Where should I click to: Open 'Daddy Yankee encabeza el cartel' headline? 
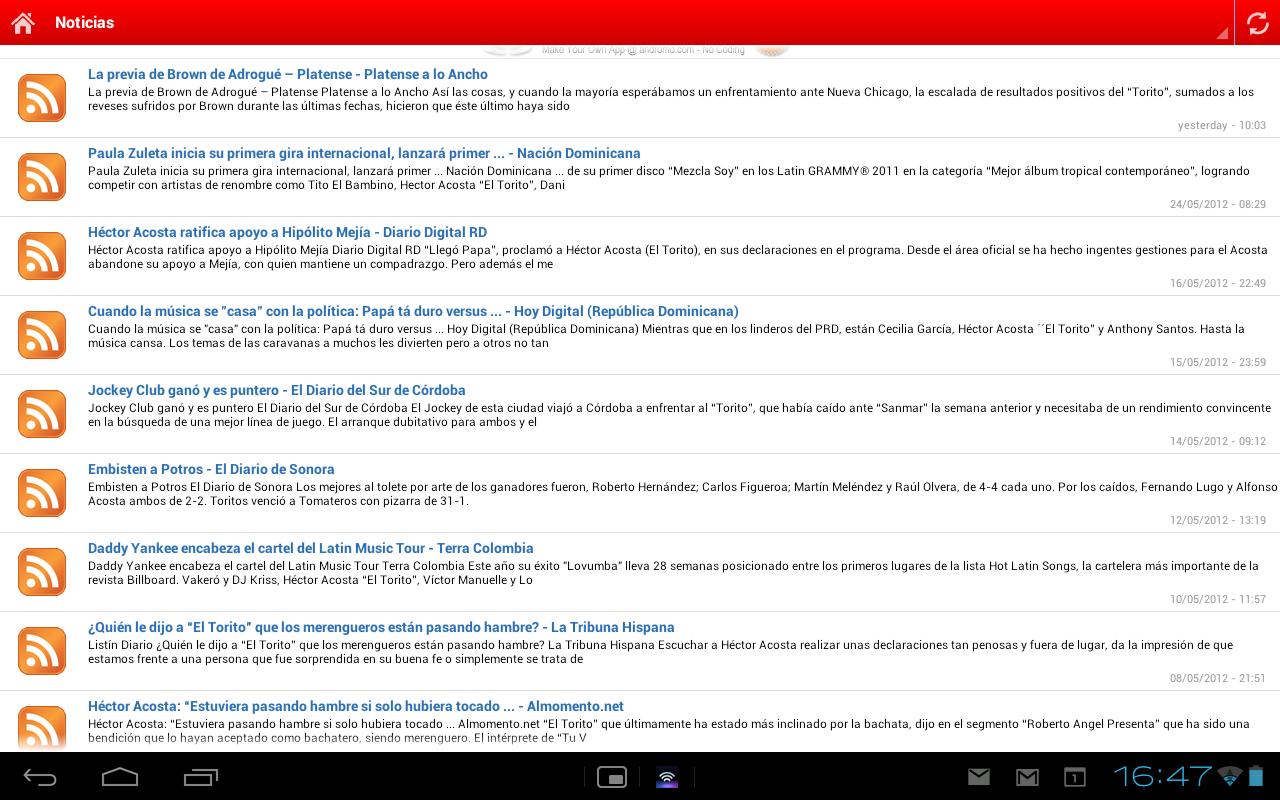click(x=311, y=548)
